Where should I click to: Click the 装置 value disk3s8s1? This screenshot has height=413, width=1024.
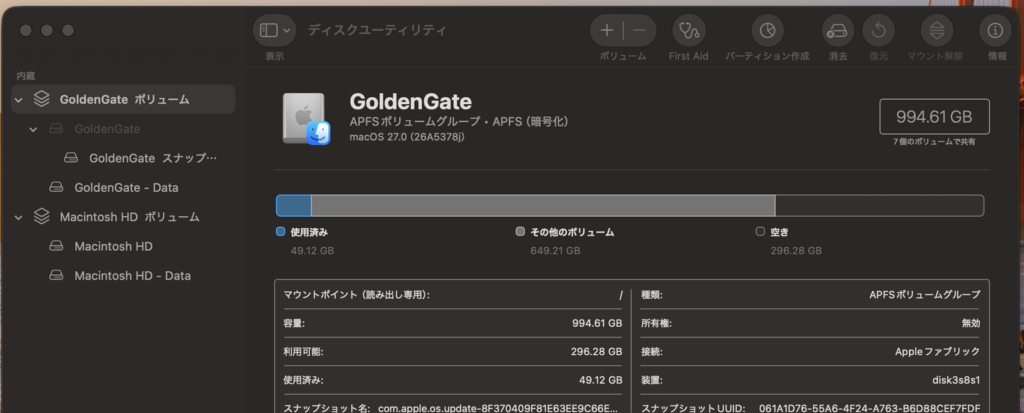tap(956, 380)
